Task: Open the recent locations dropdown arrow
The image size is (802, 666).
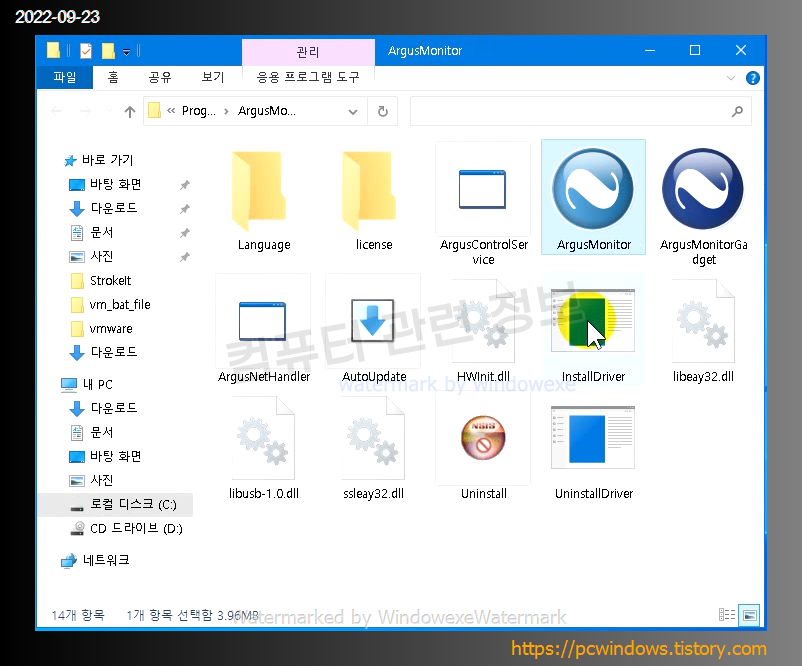Action: click(109, 111)
